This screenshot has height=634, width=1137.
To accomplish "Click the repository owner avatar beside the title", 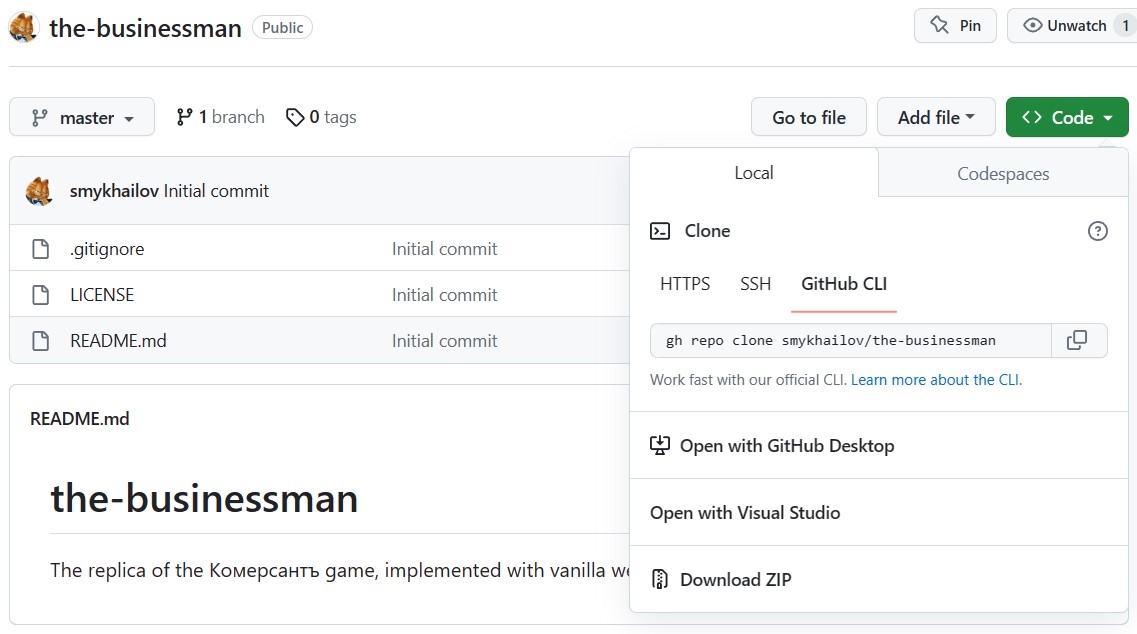I will [x=25, y=27].
